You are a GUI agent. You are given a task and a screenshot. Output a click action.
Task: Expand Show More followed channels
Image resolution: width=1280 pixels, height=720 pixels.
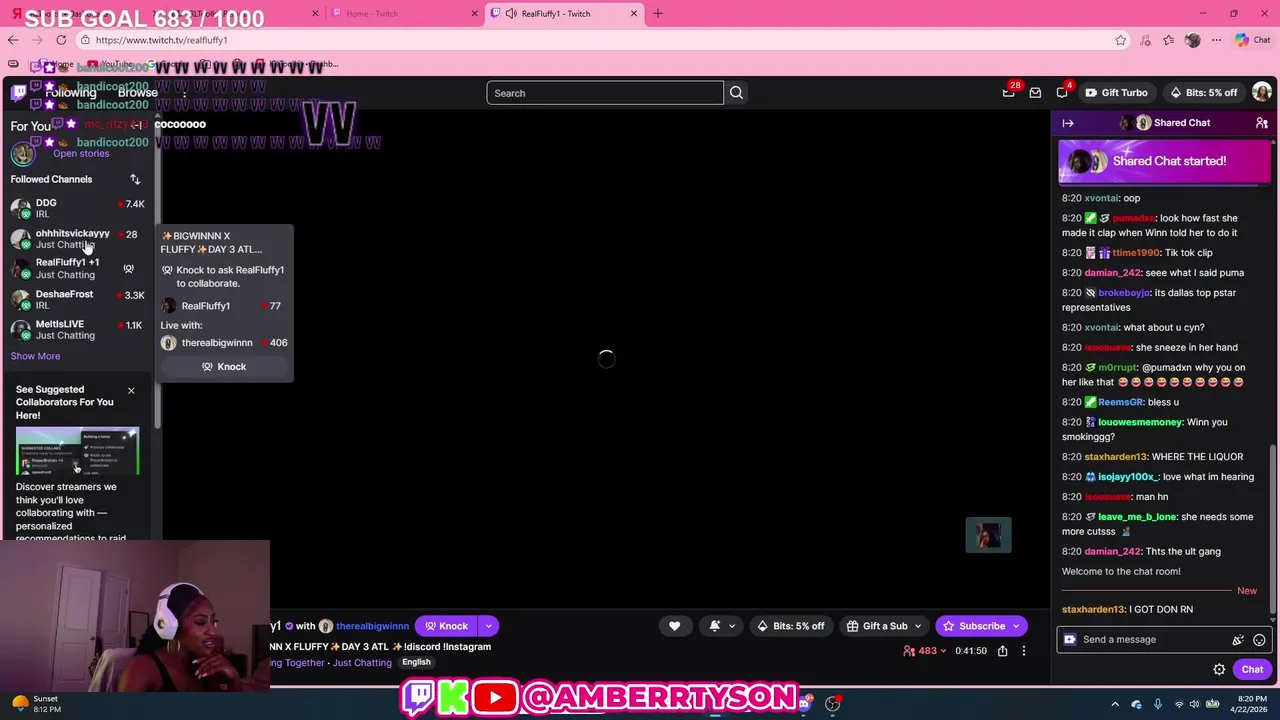tap(35, 356)
